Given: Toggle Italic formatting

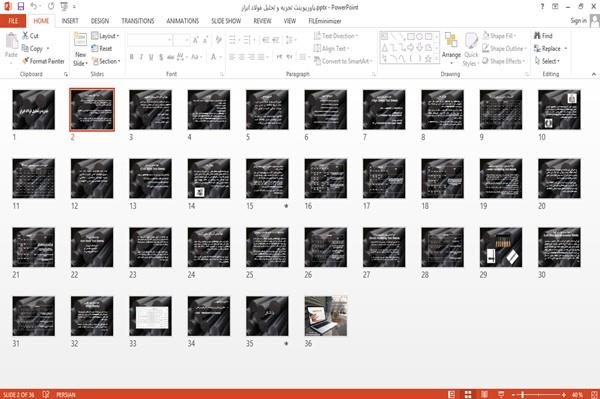Looking at the screenshot, I should pyautogui.click(x=141, y=57).
